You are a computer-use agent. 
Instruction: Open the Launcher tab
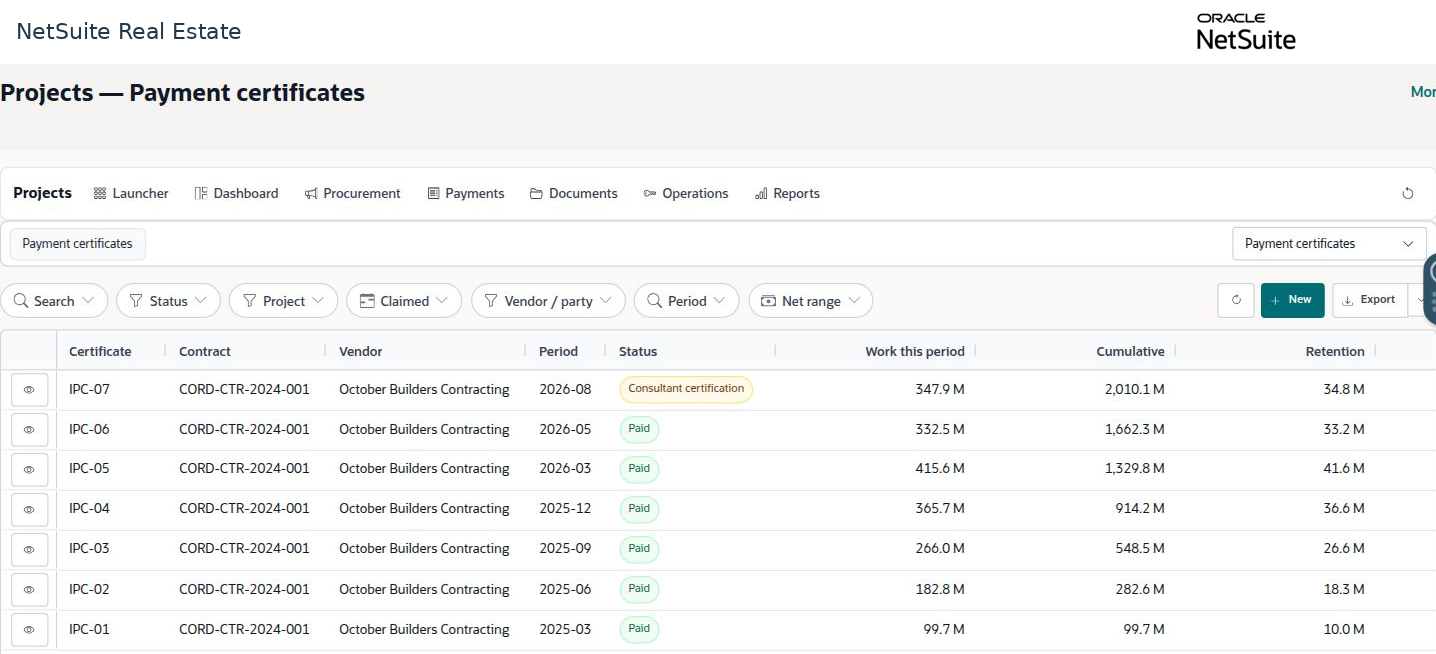(131, 193)
